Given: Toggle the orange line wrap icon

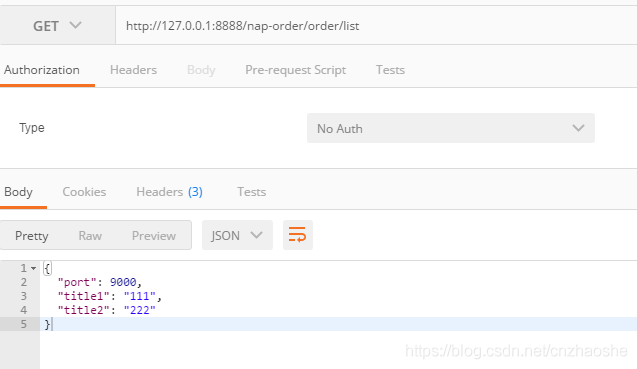Looking at the screenshot, I should point(297,235).
